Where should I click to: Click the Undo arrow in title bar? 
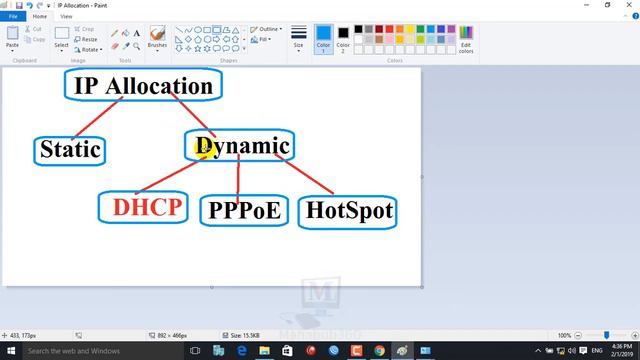click(x=29, y=6)
